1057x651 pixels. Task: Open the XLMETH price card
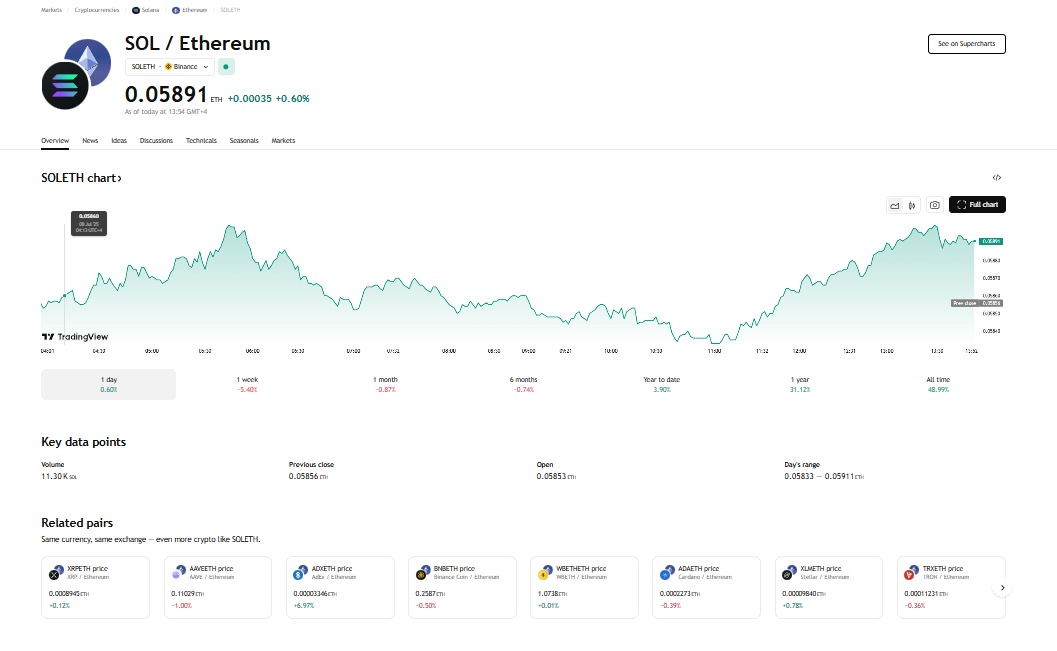pos(828,587)
